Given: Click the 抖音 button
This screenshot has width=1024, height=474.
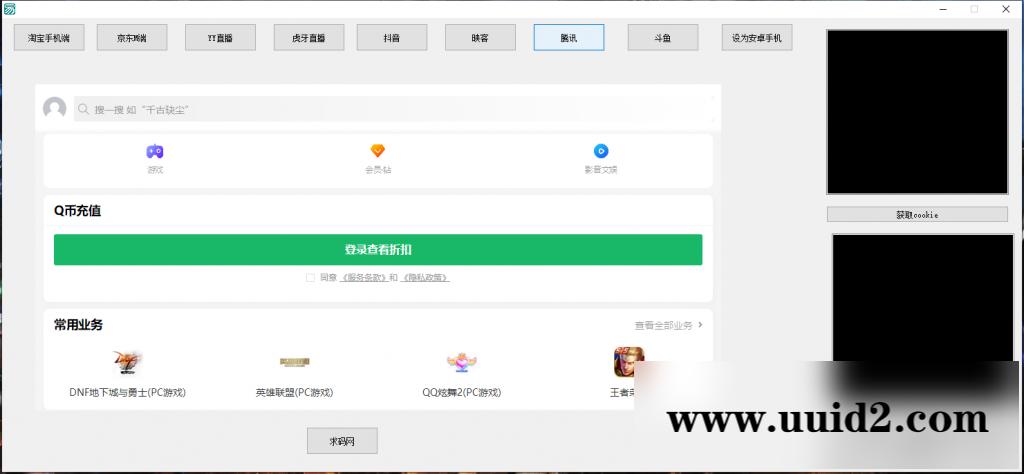Looking at the screenshot, I should point(392,38).
